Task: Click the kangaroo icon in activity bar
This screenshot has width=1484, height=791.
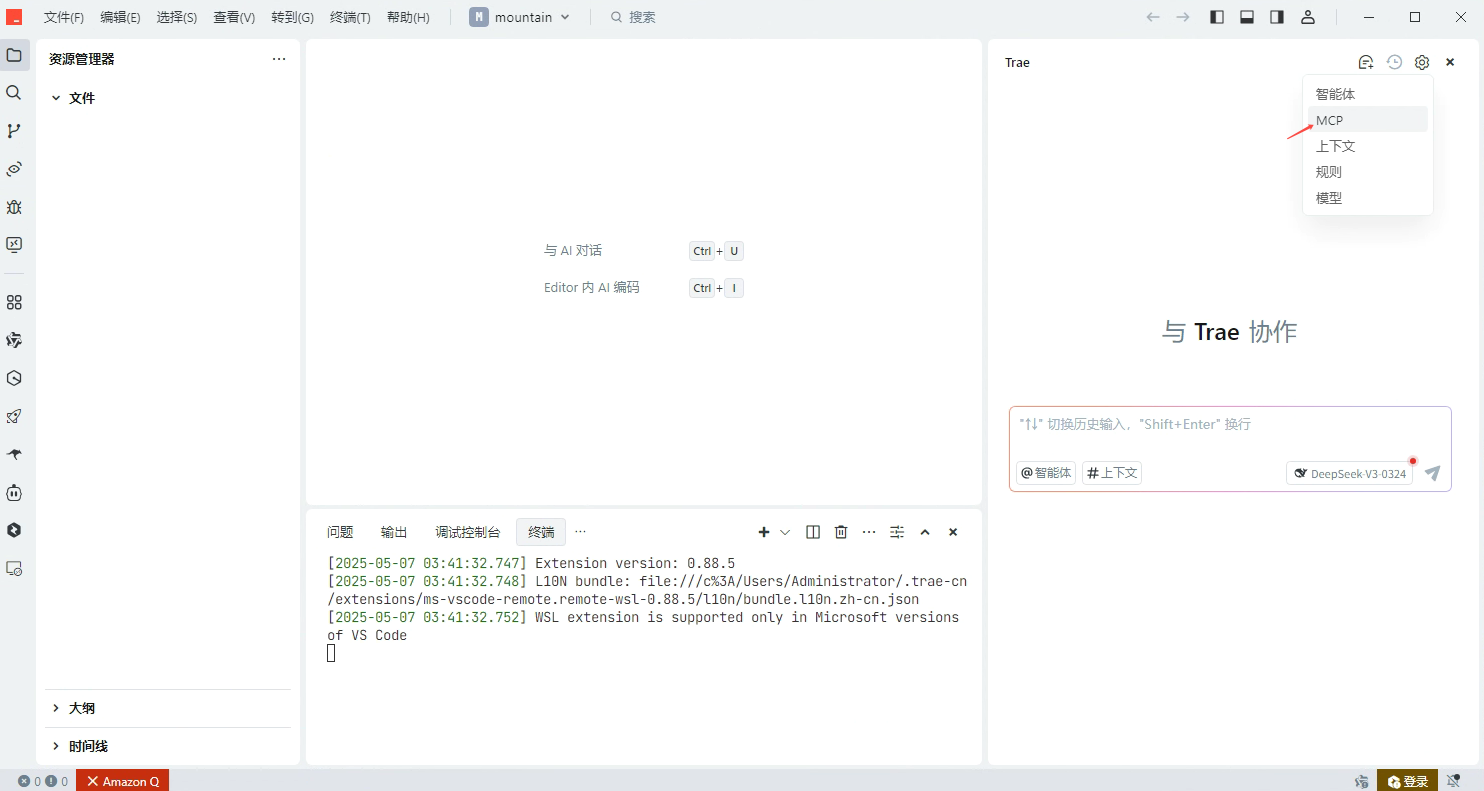Action: click(14, 454)
